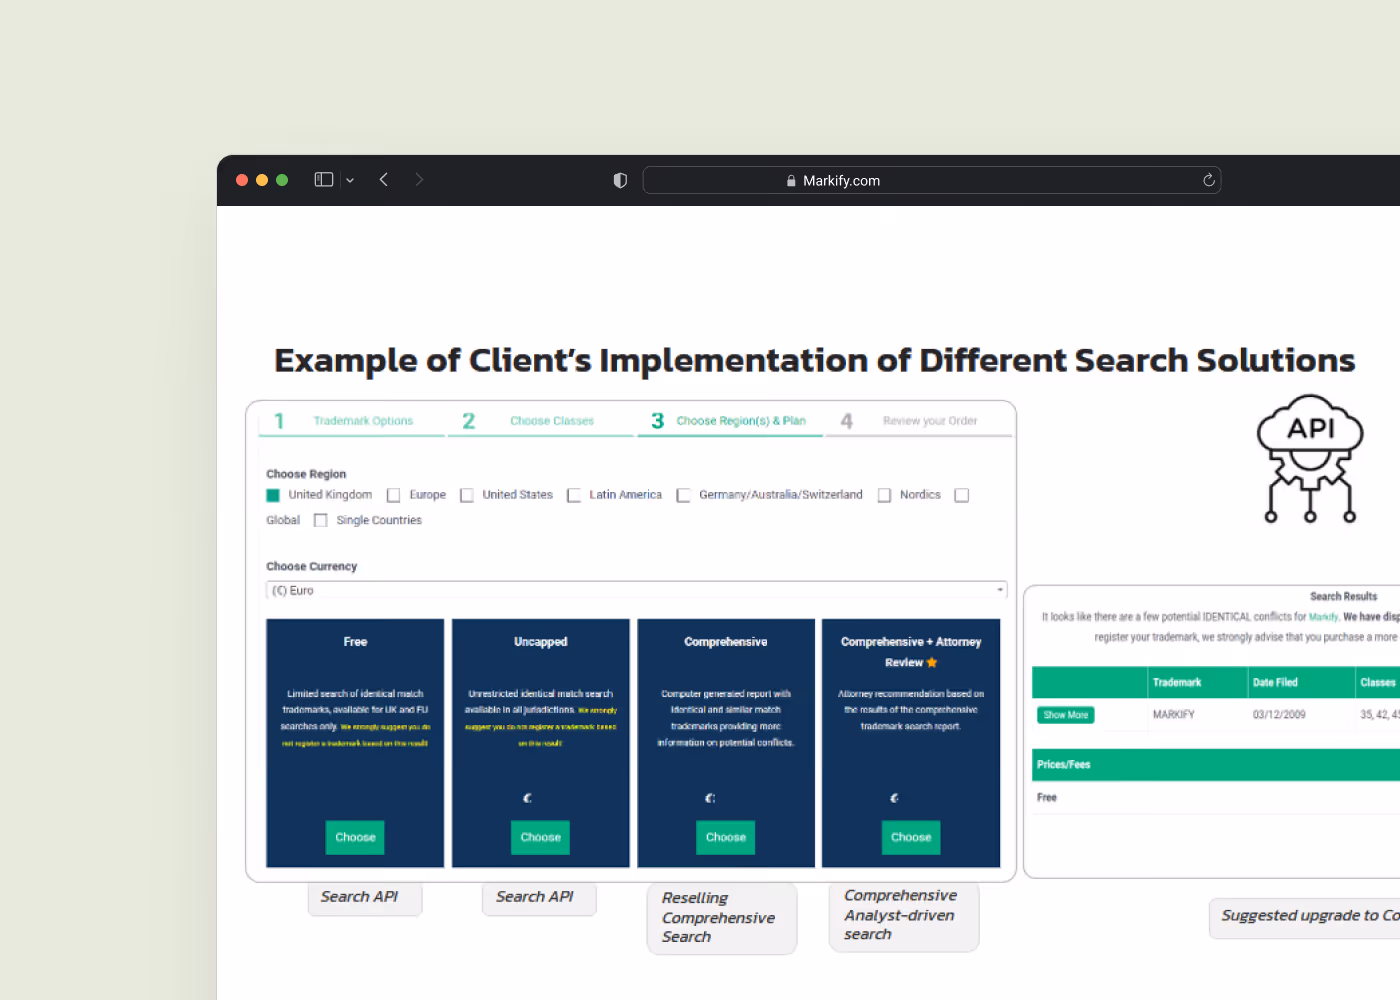Tick the Germany/Australia/Switzerland checkbox
Image resolution: width=1400 pixels, height=1000 pixels.
(x=684, y=495)
